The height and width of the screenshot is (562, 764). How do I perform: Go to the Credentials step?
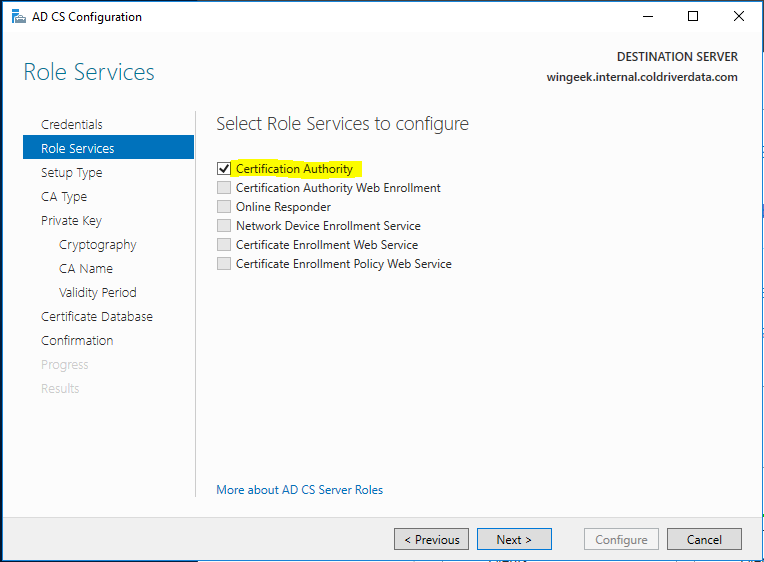[x=72, y=124]
